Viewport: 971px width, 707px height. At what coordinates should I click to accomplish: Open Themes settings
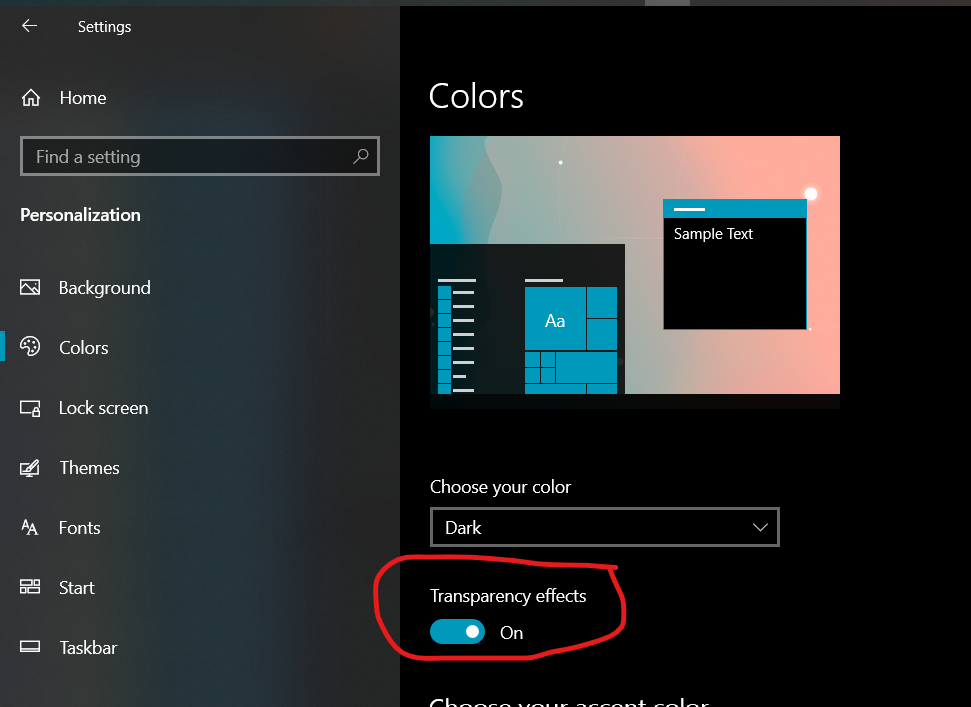click(89, 468)
